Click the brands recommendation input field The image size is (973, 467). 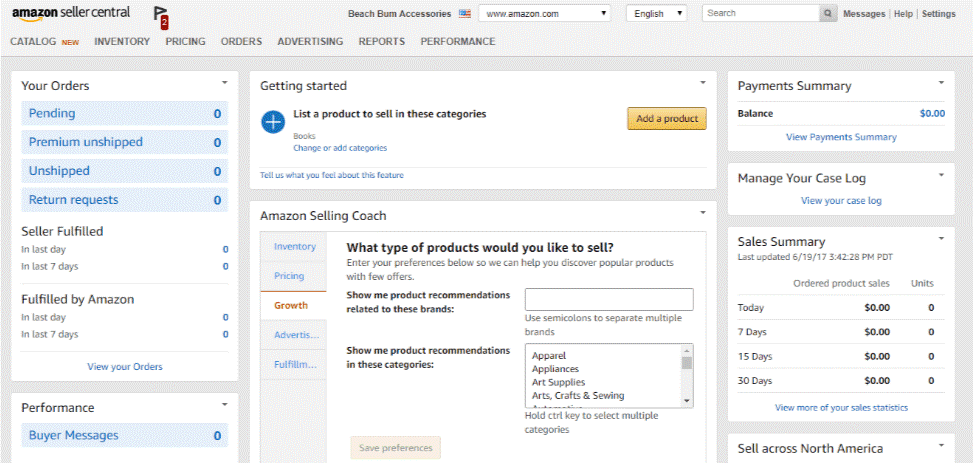609,300
